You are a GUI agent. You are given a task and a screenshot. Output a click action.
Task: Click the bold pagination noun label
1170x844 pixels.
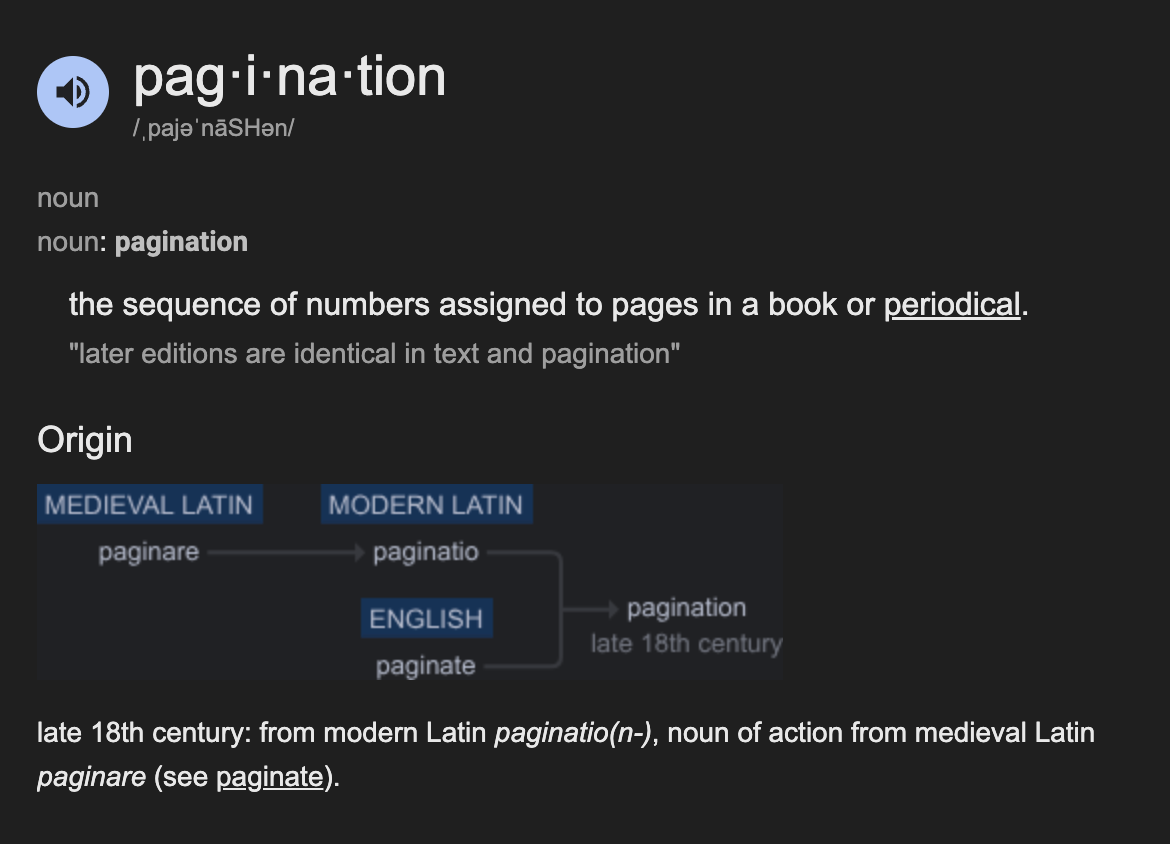(x=181, y=241)
